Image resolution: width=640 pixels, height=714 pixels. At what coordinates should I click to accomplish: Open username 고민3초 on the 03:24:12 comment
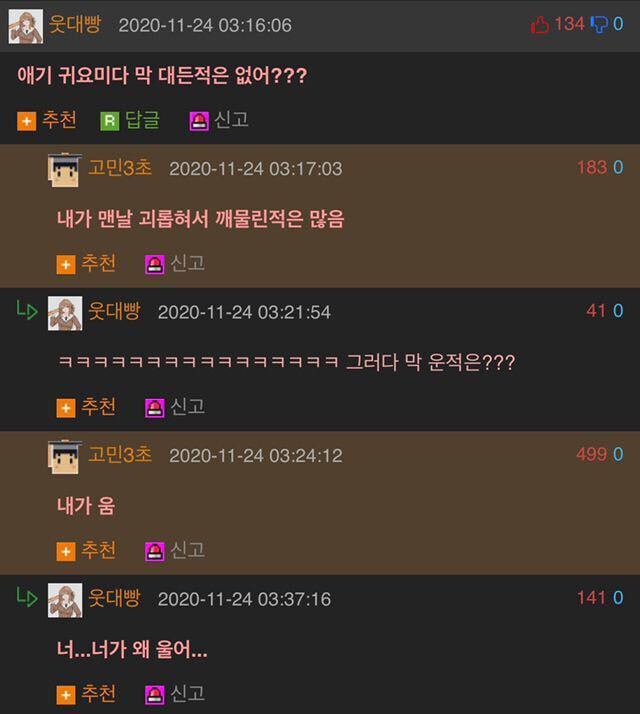[120, 454]
